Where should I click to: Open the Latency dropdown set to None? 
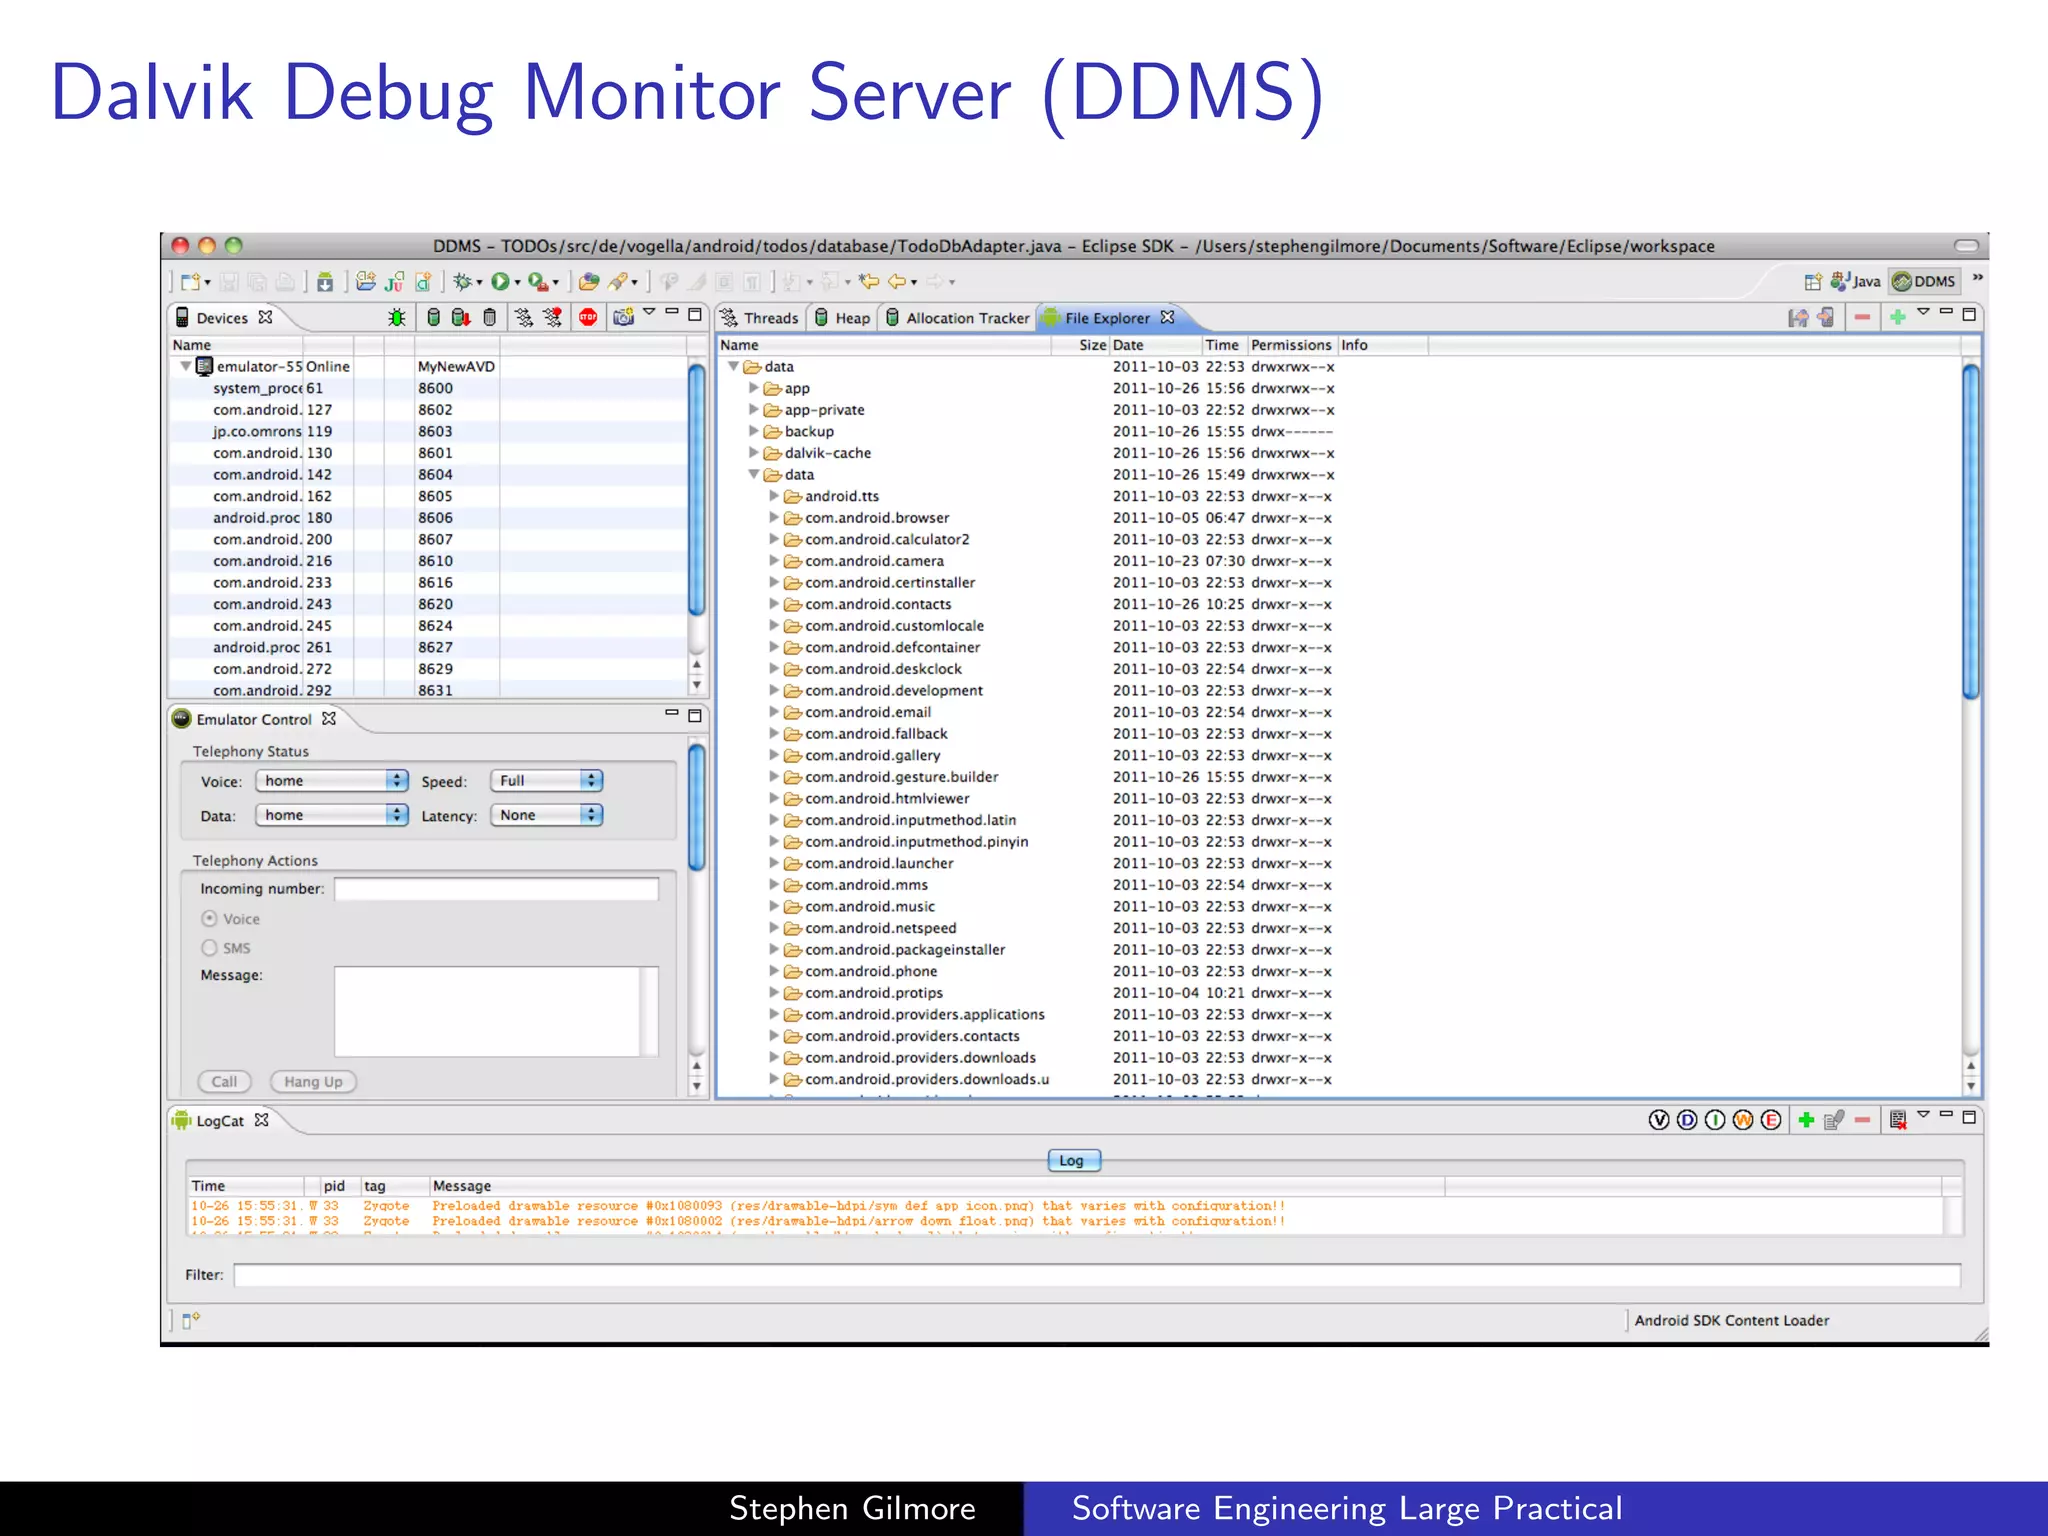click(547, 815)
